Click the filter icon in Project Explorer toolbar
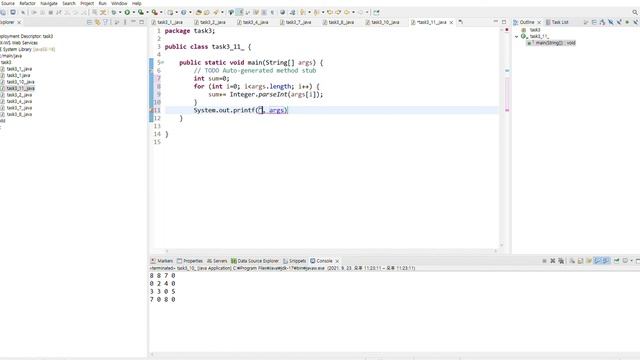Image resolution: width=640 pixels, height=360 pixels. coord(106,22)
